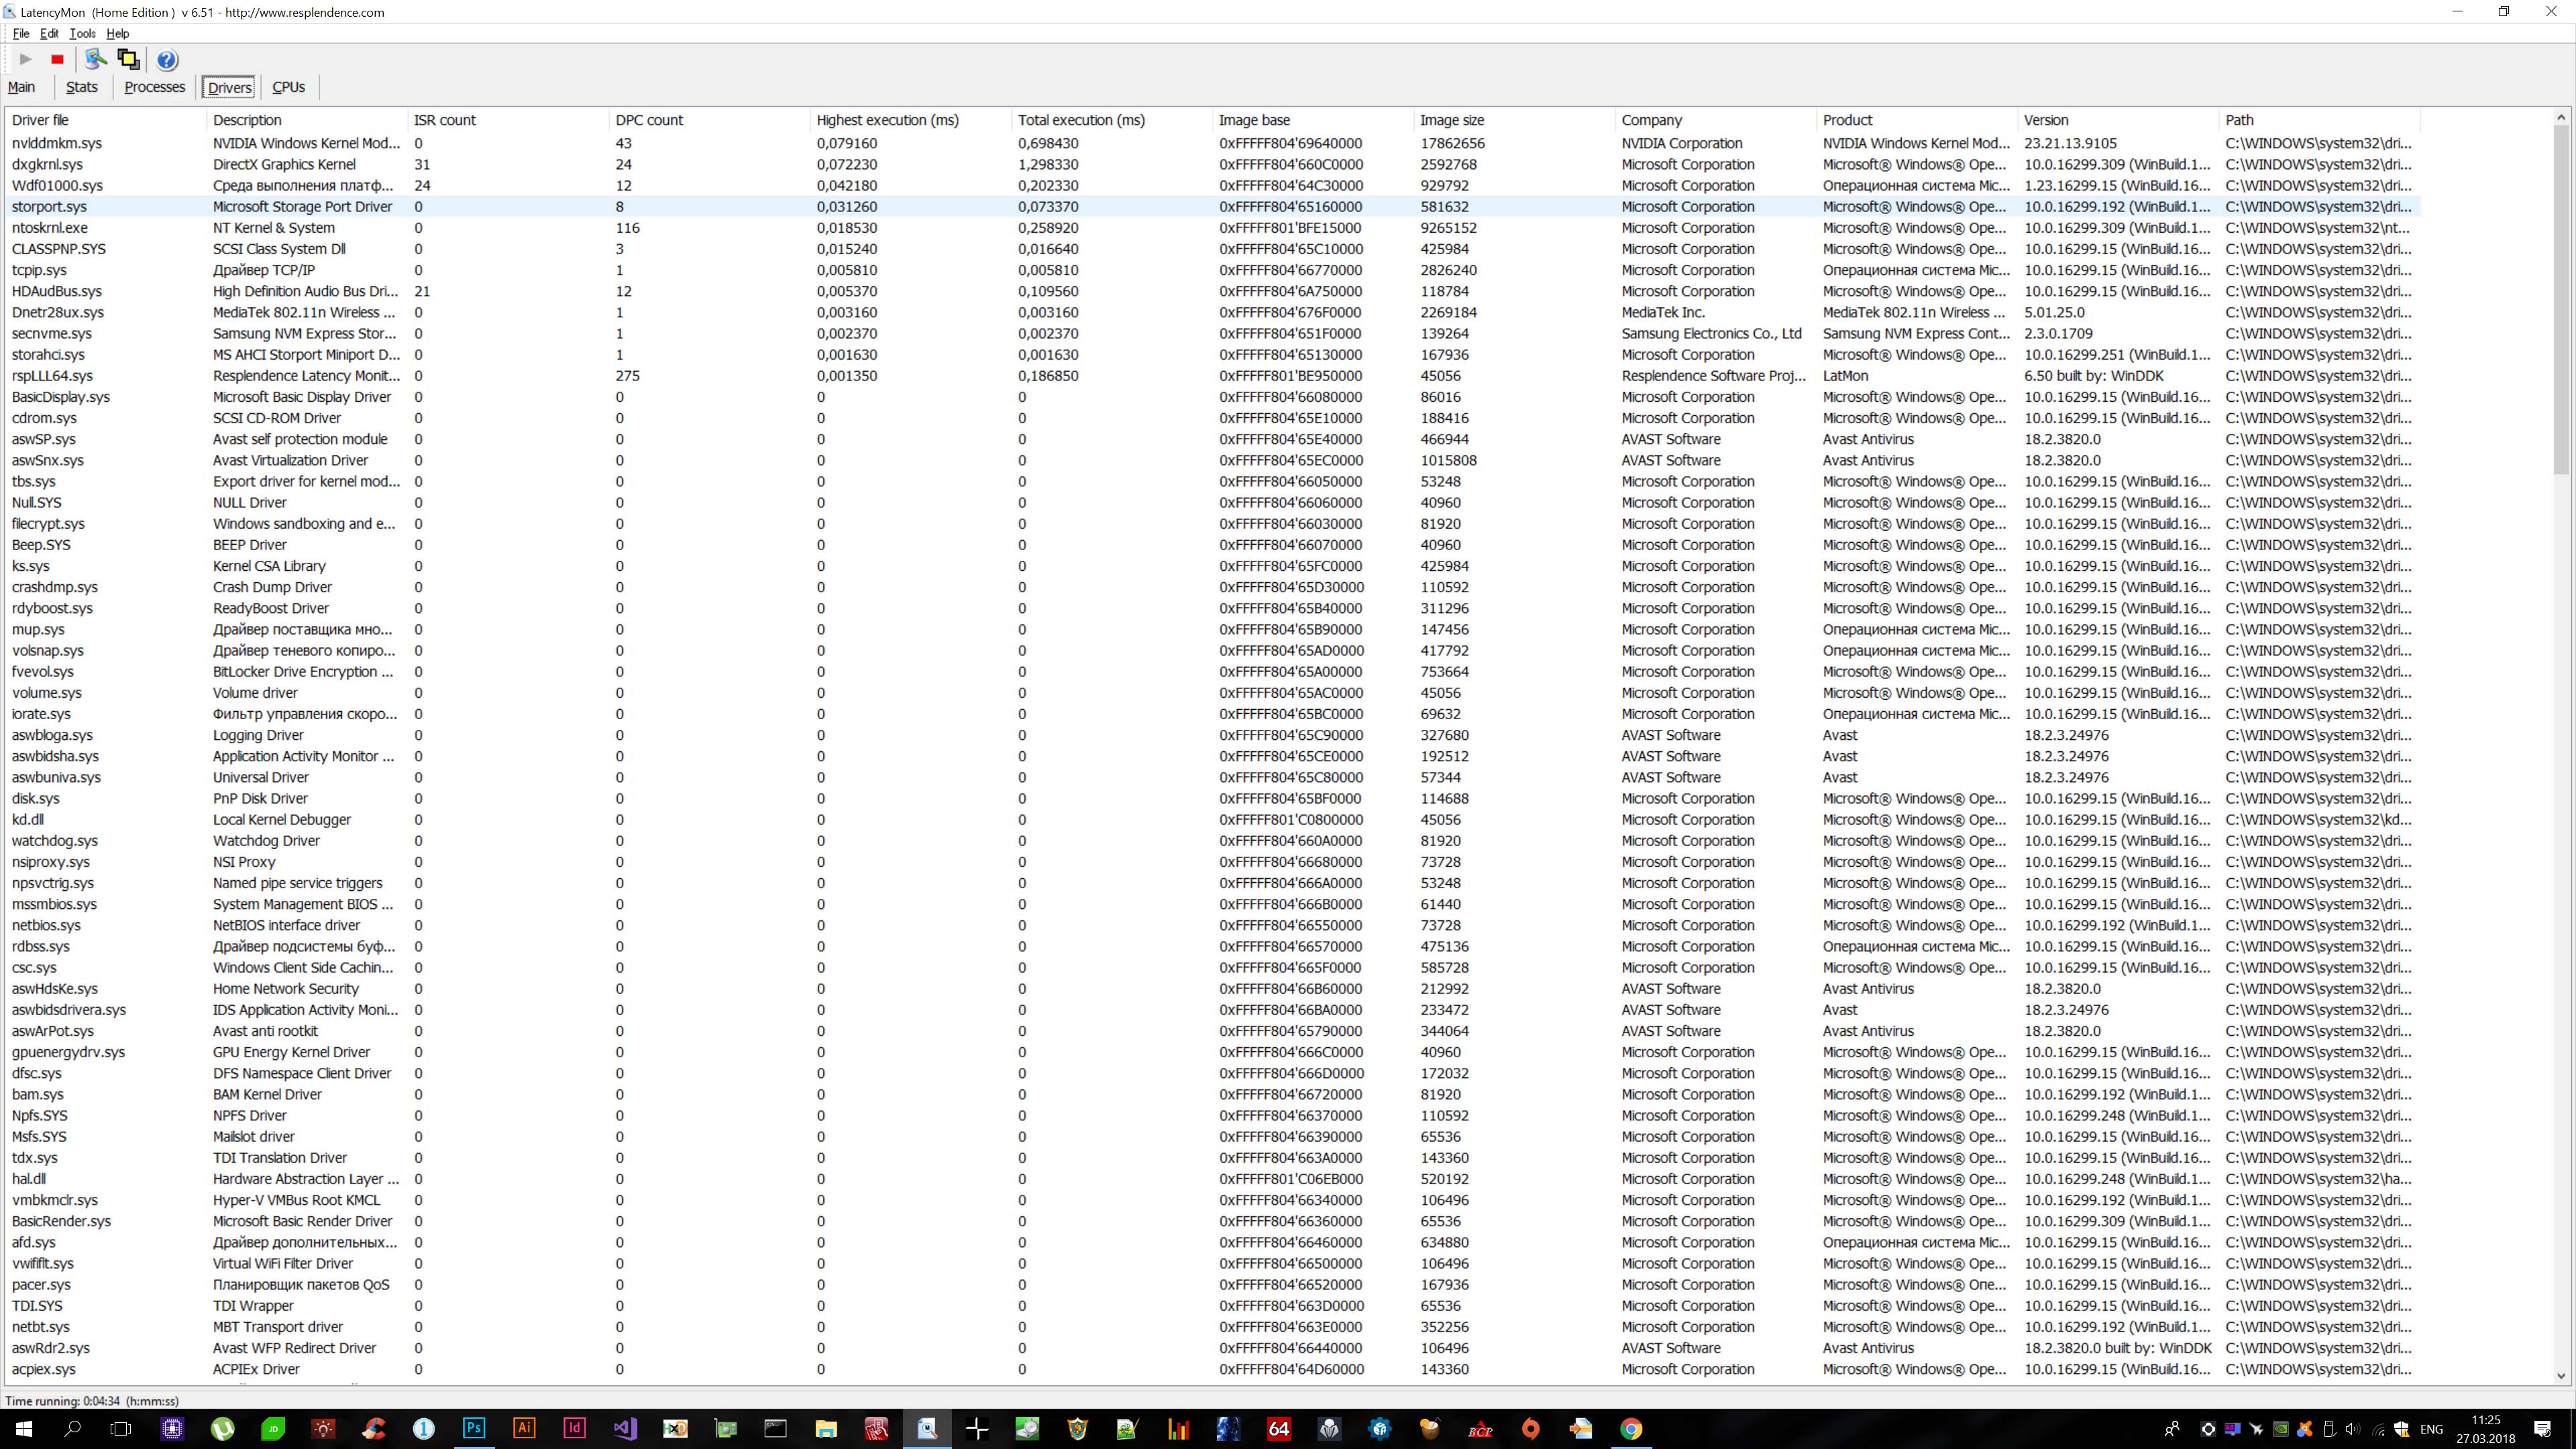Viewport: 2576px width, 1449px height.
Task: Click the vertical scrollbar down arrow
Action: (2561, 1376)
